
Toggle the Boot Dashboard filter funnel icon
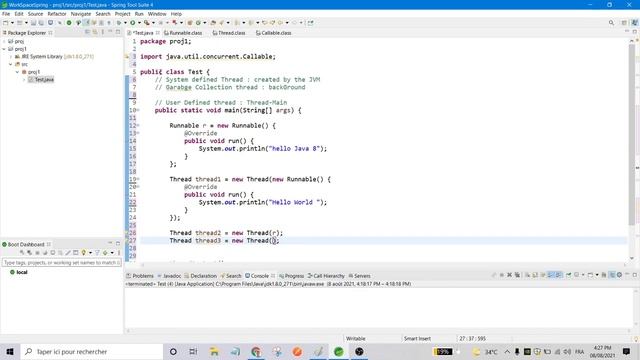(97, 253)
